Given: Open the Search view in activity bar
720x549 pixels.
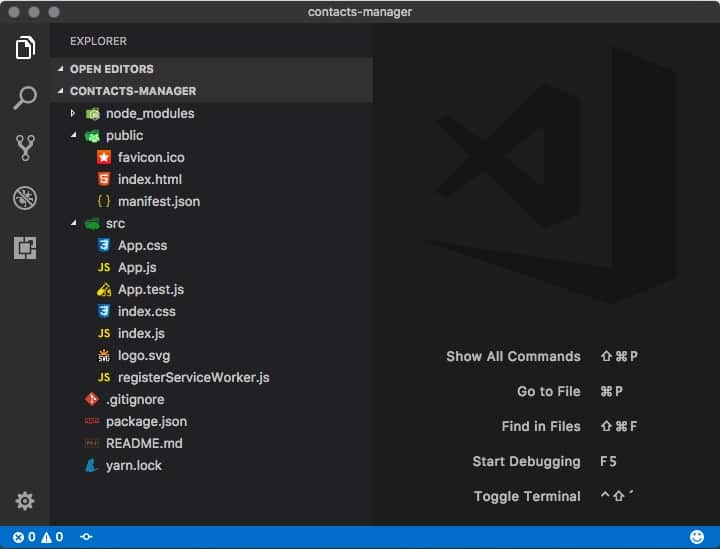Looking at the screenshot, I should (25, 97).
